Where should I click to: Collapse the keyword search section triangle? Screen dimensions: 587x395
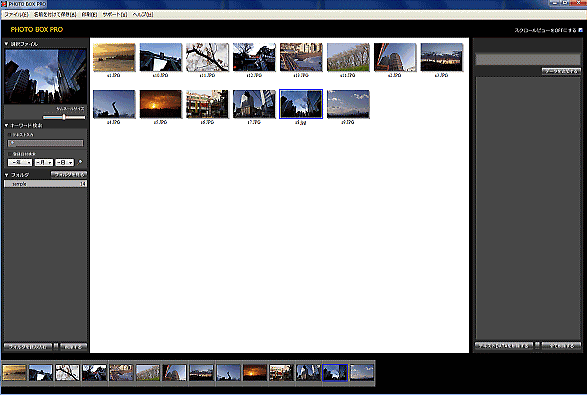click(6, 125)
